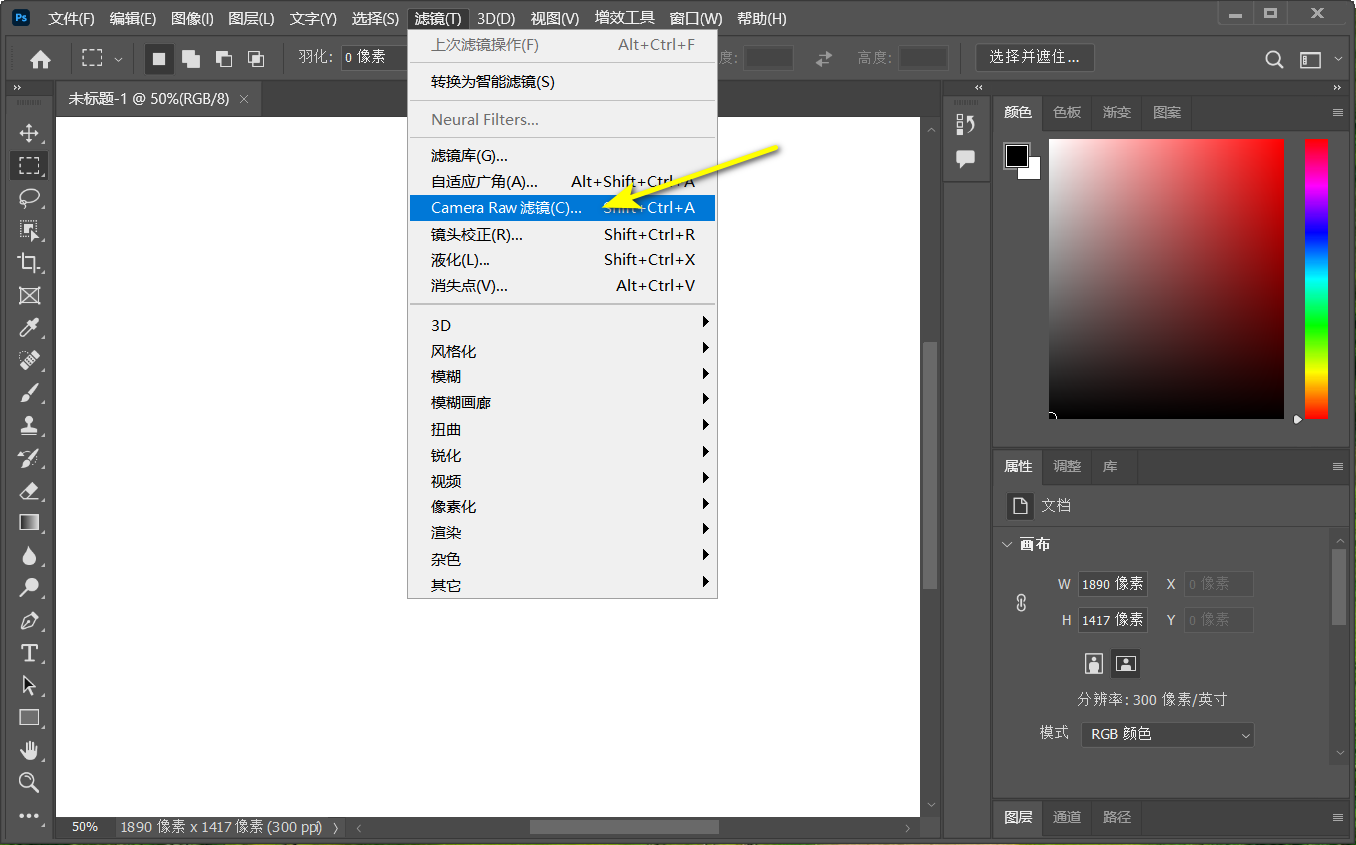Select the Brush tool
The height and width of the screenshot is (845, 1356).
(x=29, y=393)
